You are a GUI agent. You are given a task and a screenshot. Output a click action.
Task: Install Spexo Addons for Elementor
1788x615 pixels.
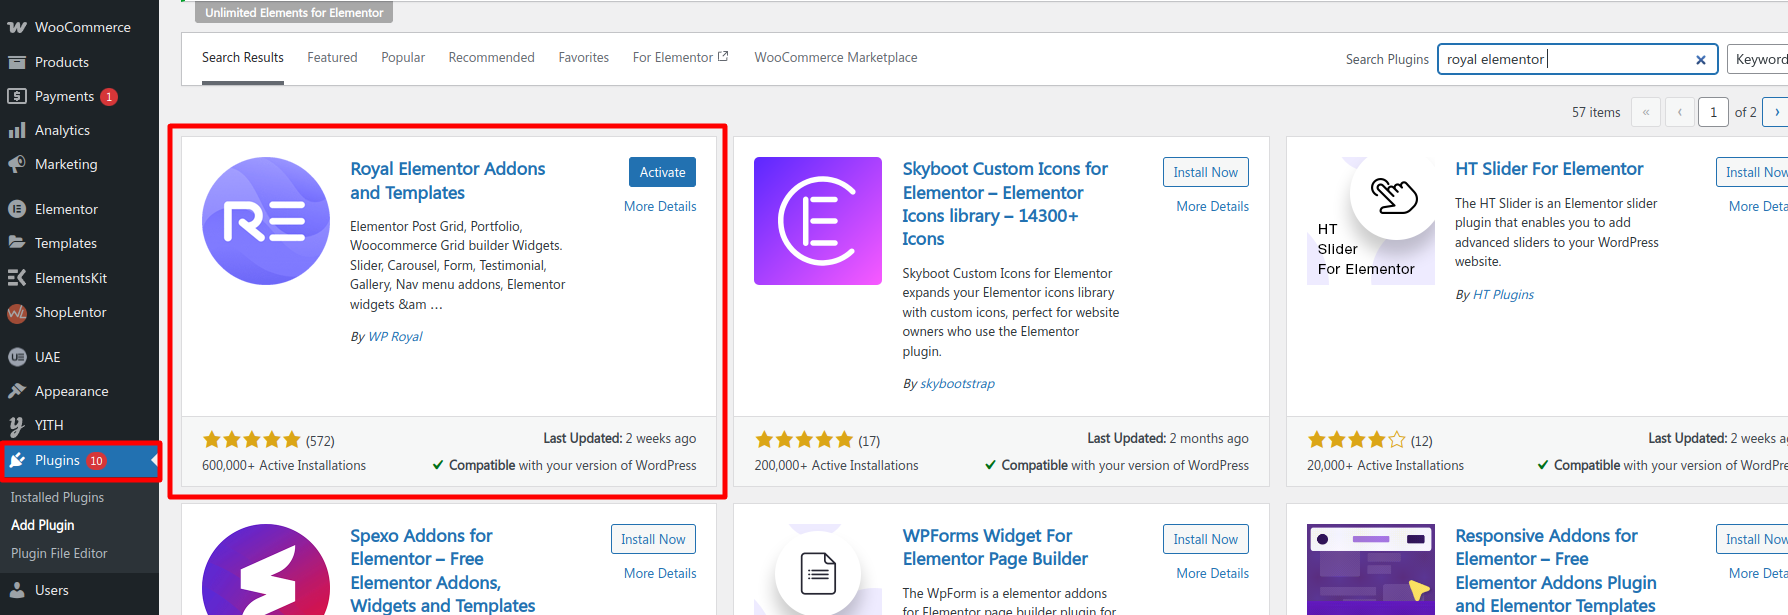click(x=653, y=539)
